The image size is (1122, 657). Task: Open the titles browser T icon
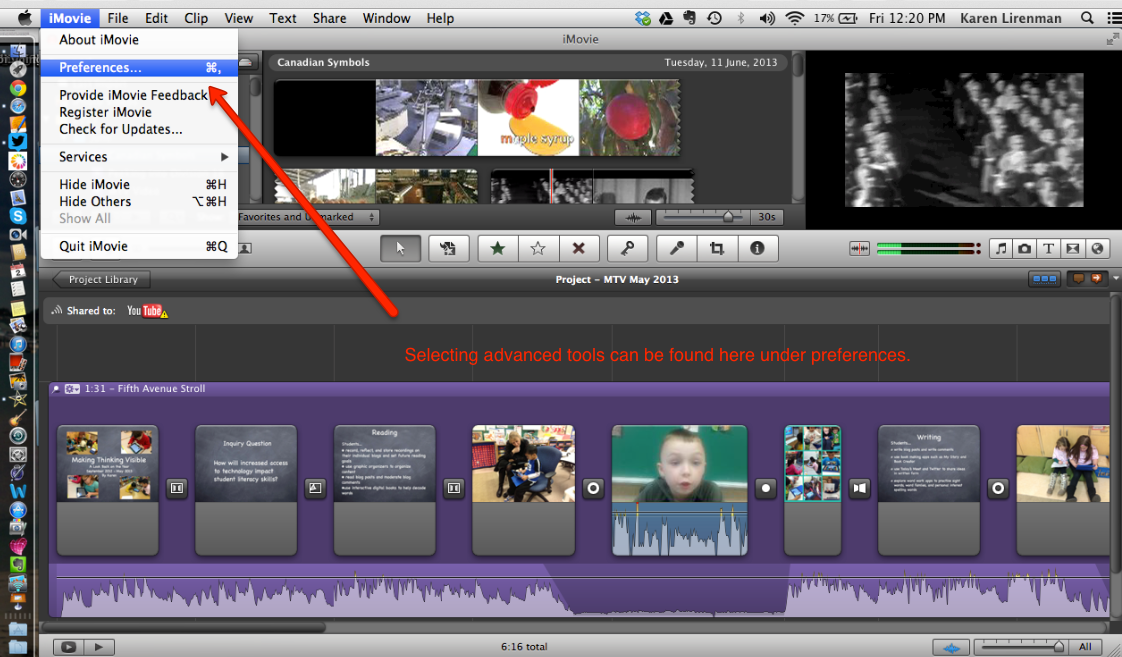pos(1048,248)
